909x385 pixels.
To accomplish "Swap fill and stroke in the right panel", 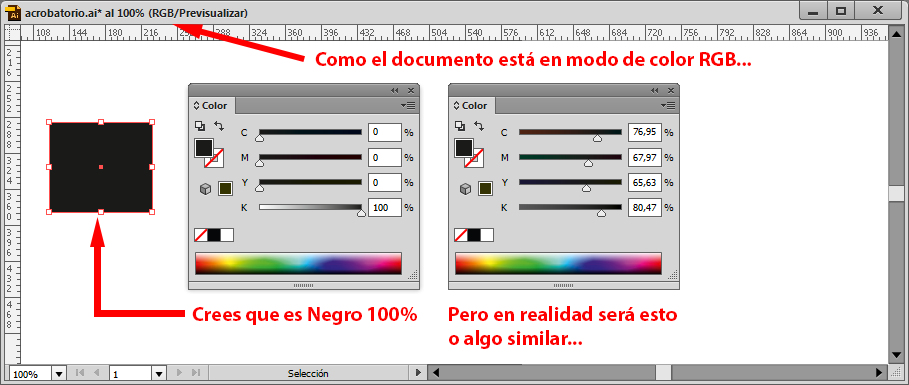I will [x=479, y=125].
